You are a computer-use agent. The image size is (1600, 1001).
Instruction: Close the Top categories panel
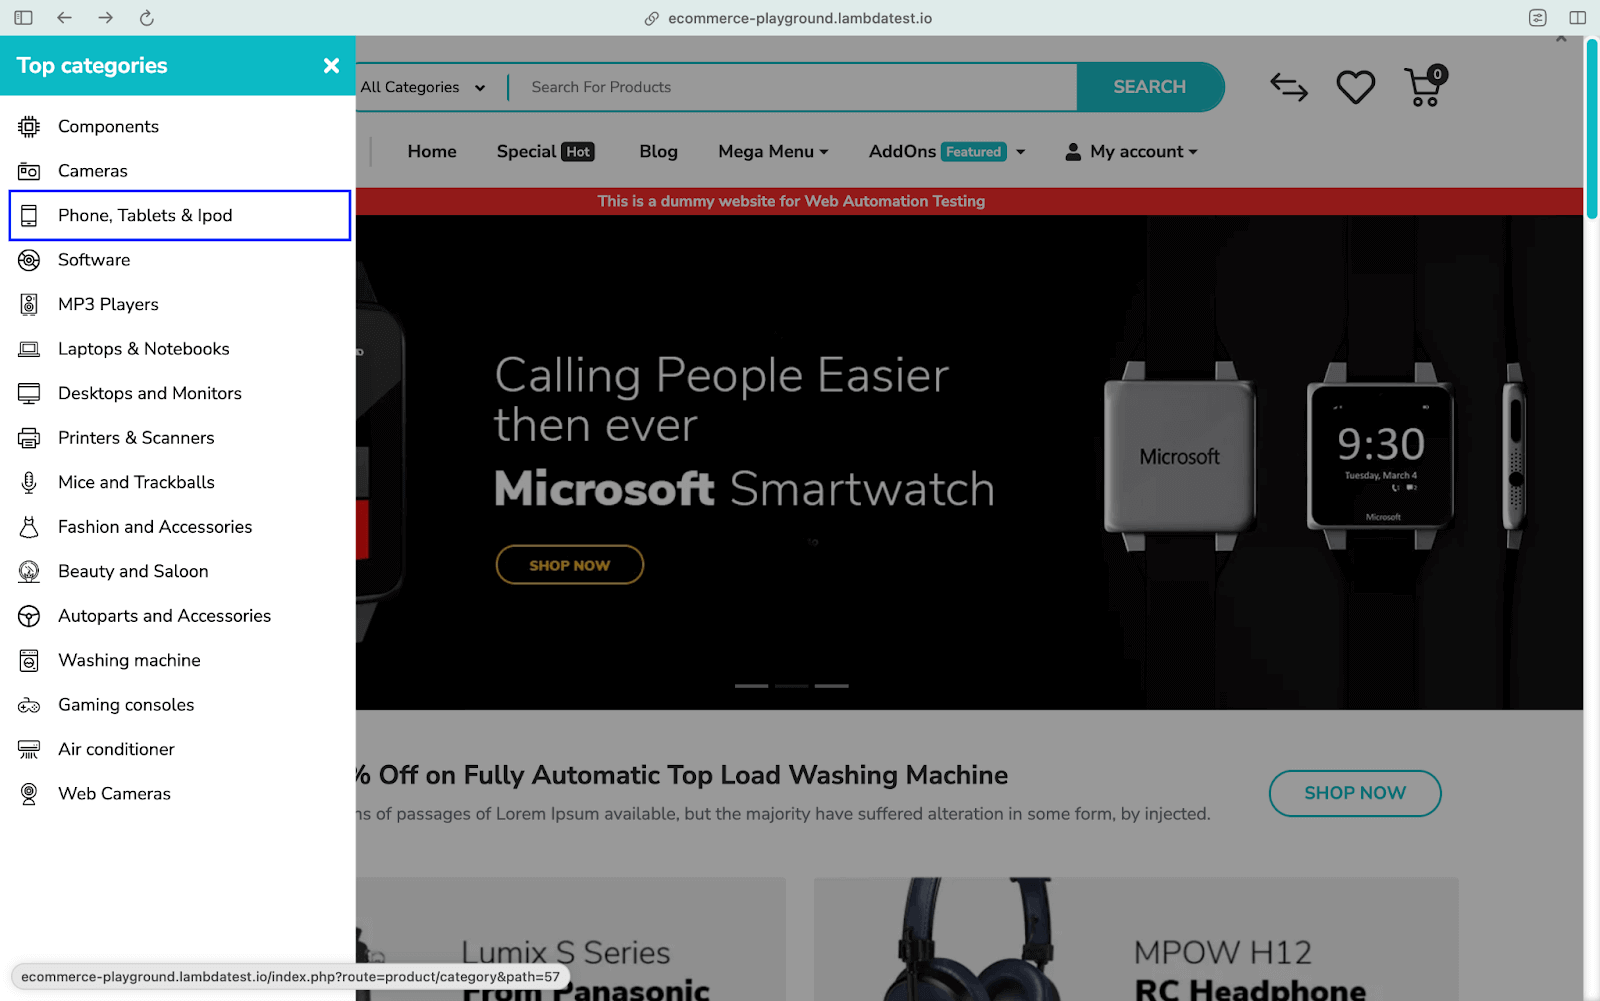[331, 66]
